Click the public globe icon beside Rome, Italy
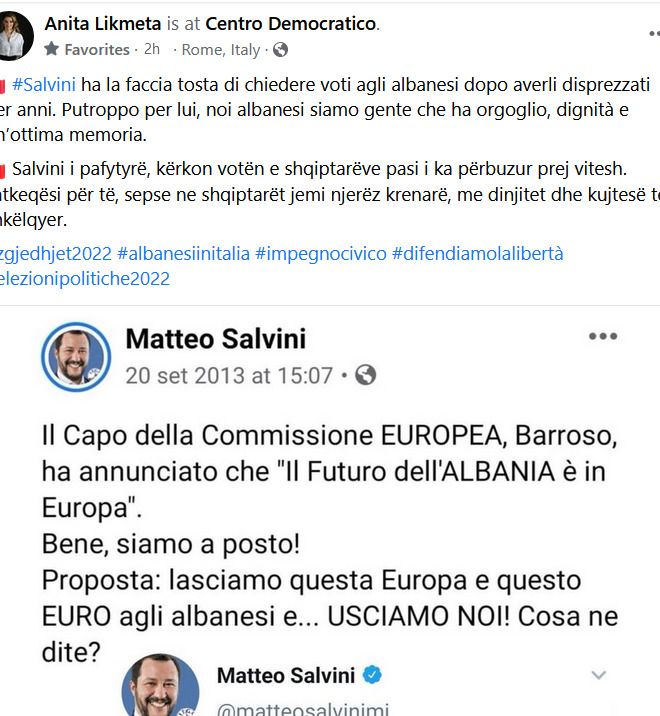 coord(280,49)
